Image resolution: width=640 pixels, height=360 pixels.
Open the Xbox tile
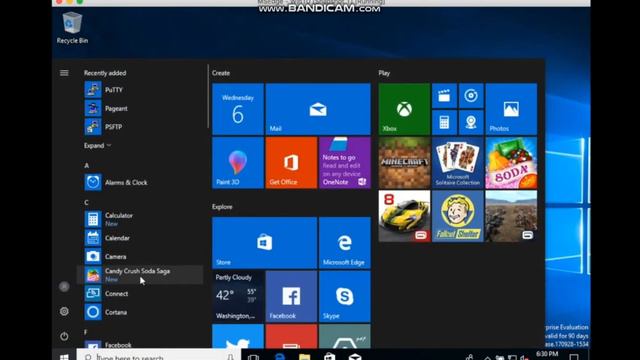[404, 109]
